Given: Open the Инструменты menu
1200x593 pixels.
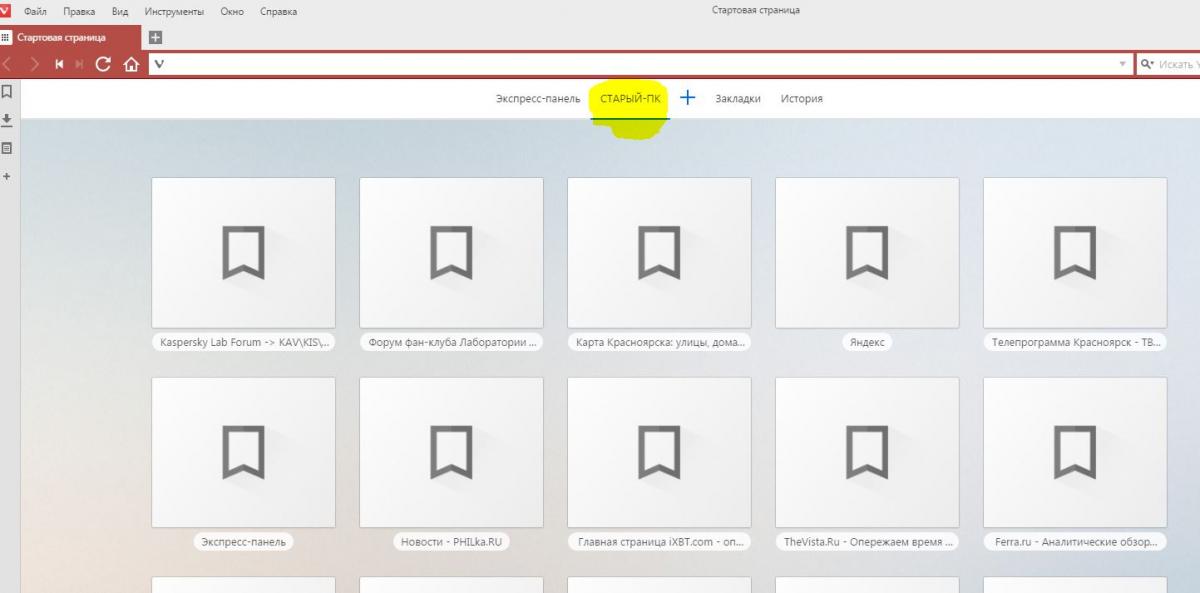Looking at the screenshot, I should (x=174, y=12).
